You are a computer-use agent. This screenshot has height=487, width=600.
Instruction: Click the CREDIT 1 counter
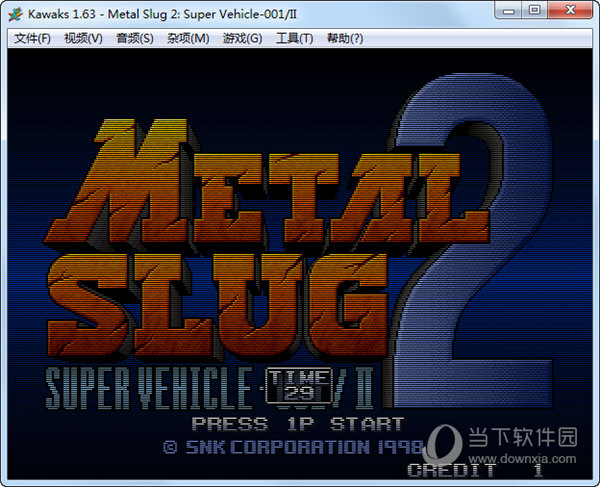(x=475, y=470)
